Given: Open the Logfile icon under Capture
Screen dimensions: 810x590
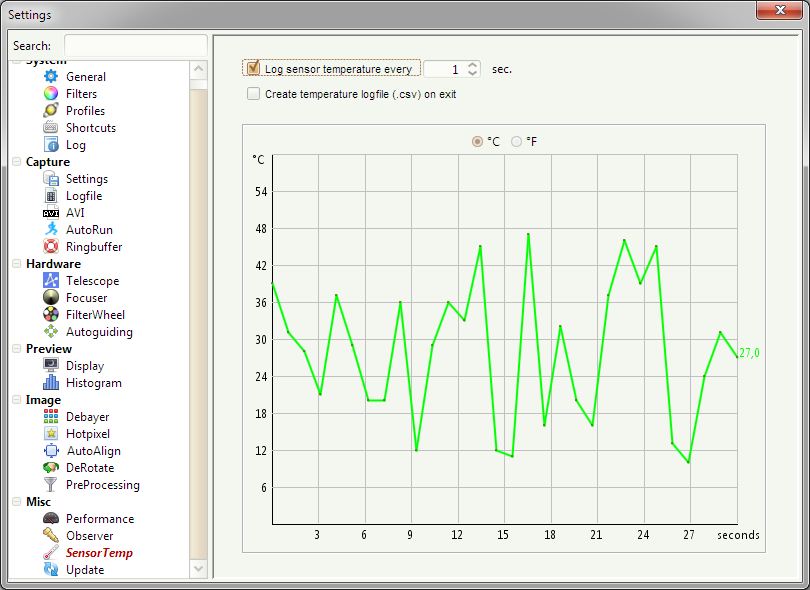Looking at the screenshot, I should point(51,196).
